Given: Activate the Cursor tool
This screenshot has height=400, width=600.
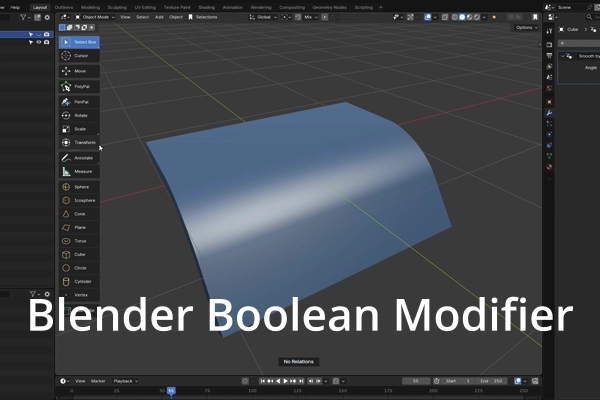Looking at the screenshot, I should tap(79, 56).
